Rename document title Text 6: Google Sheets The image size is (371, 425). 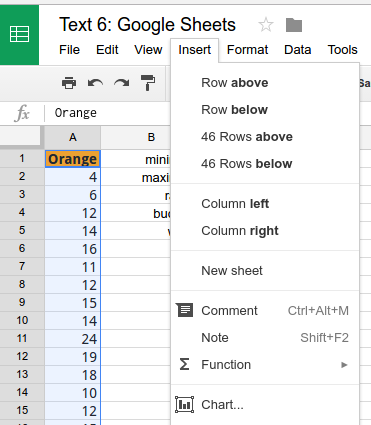point(147,25)
